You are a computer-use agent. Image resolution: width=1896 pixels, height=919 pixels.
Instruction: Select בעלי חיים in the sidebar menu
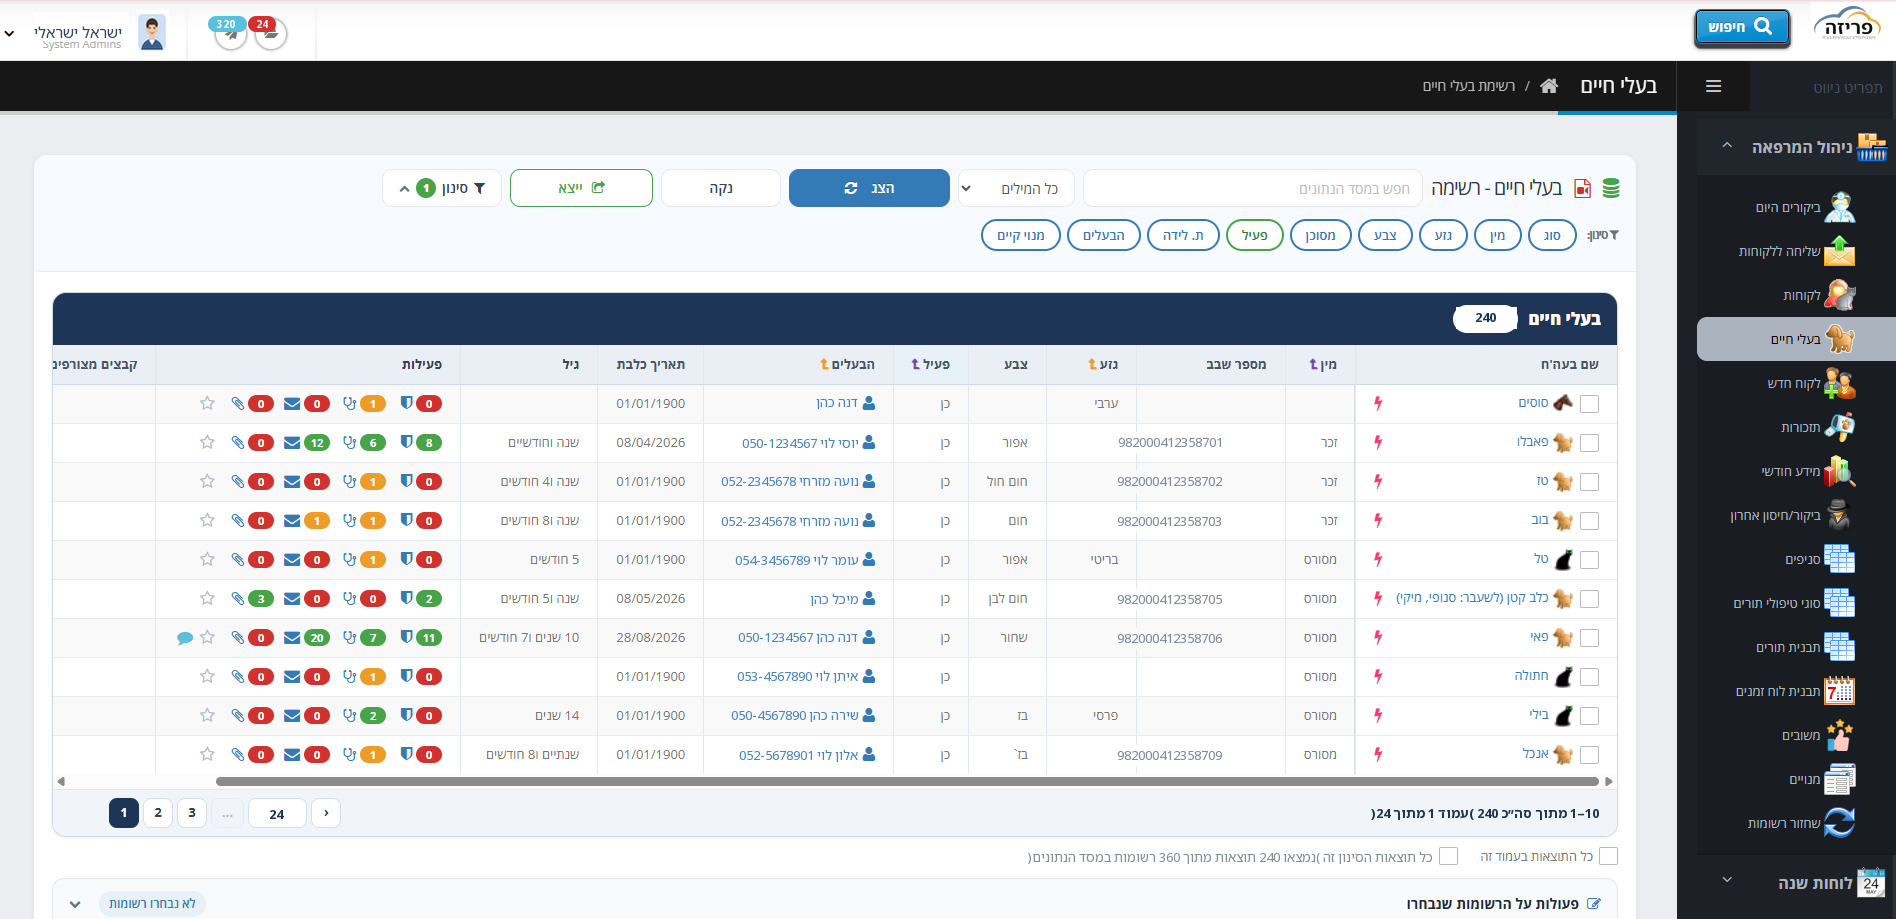1796,339
